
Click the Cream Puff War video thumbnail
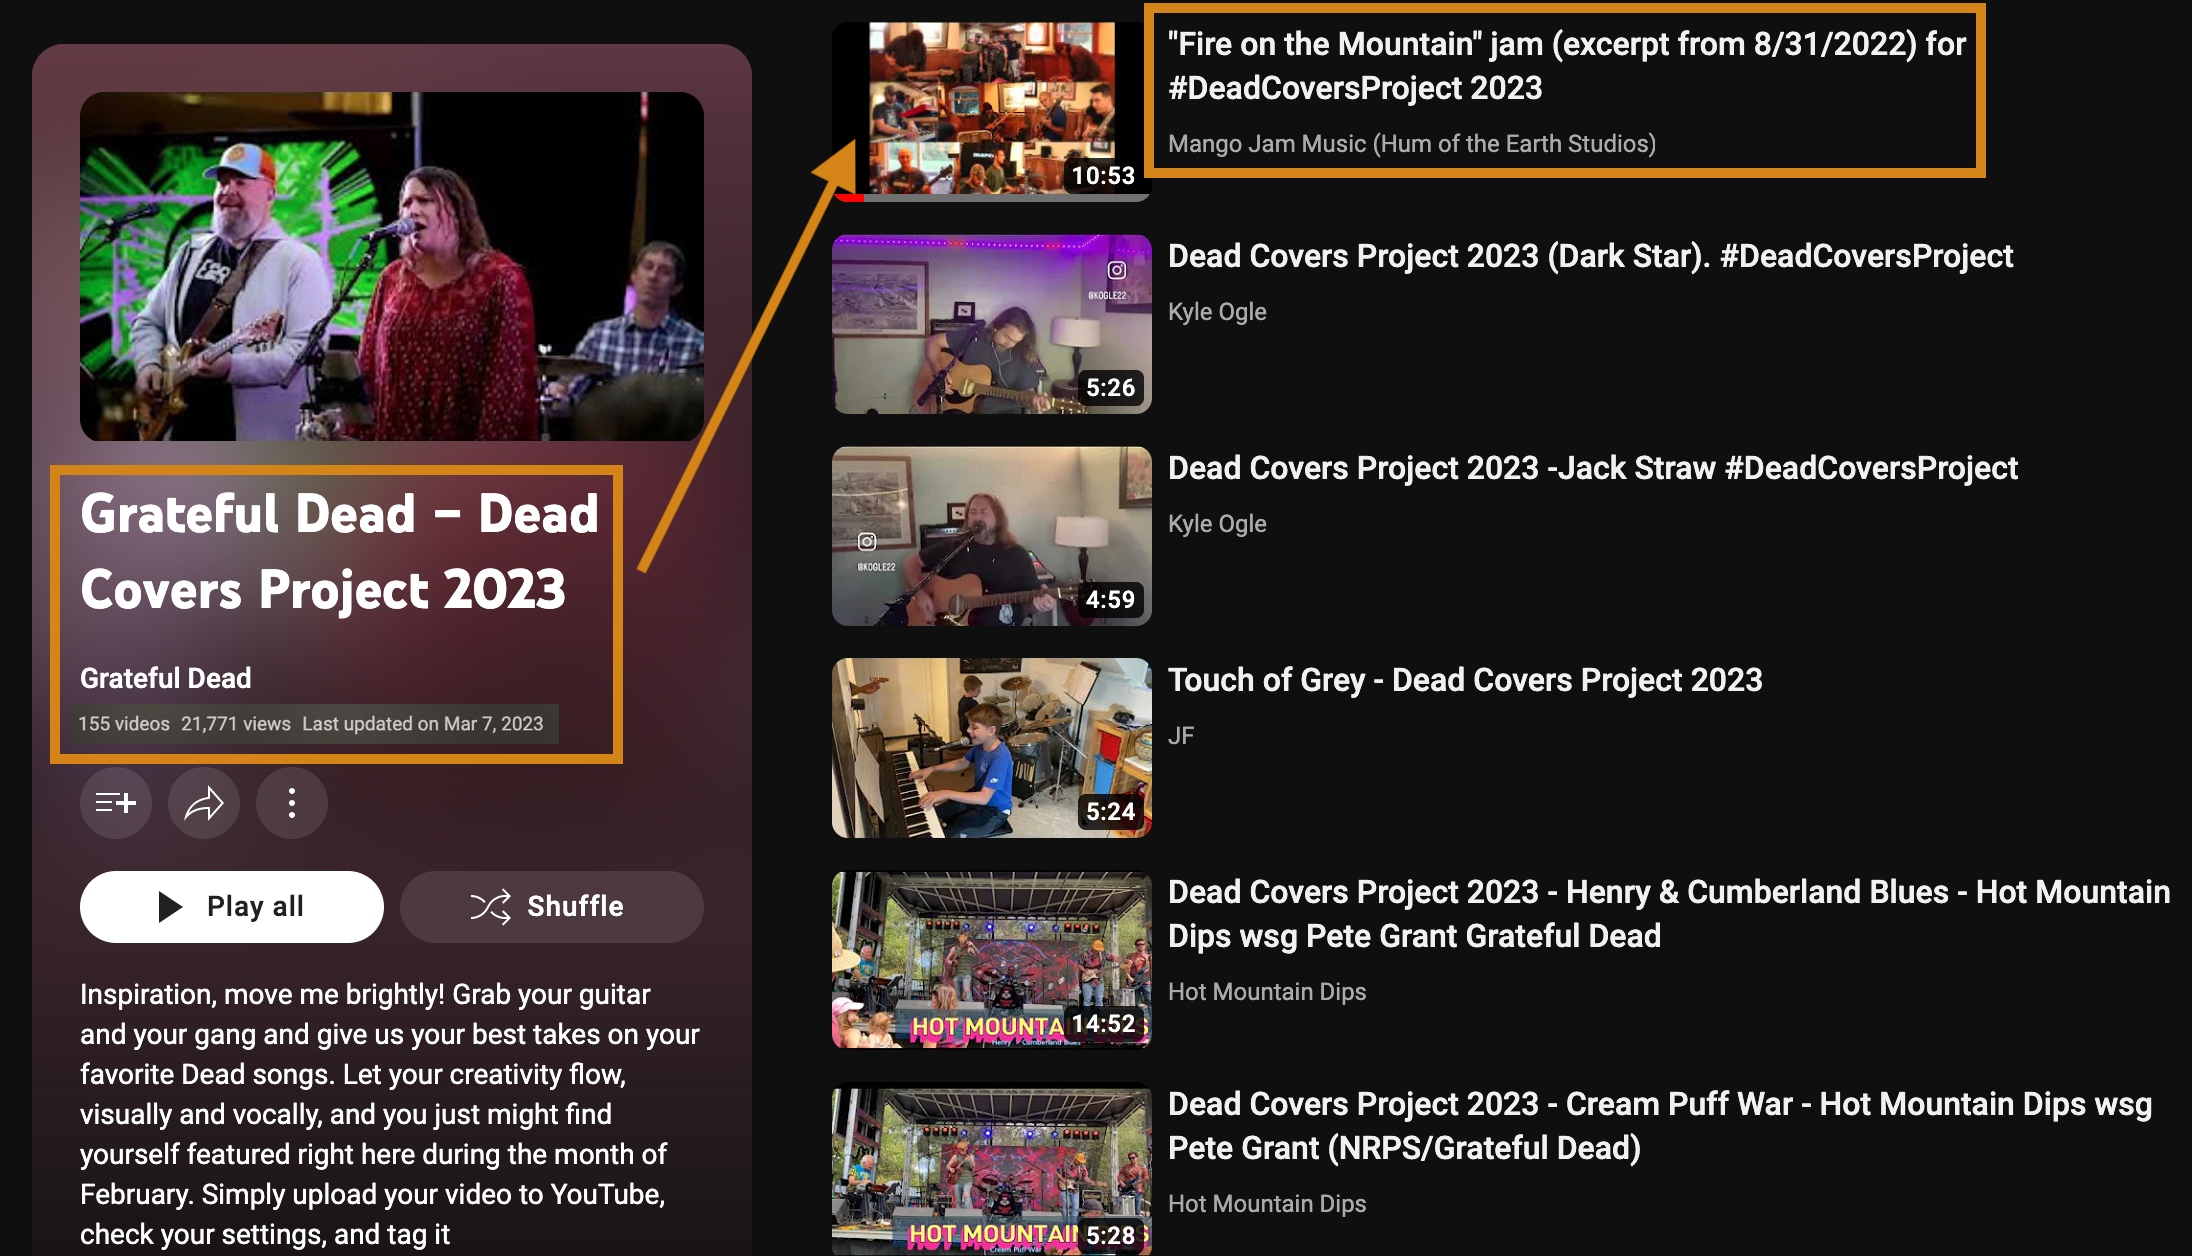pyautogui.click(x=991, y=1170)
